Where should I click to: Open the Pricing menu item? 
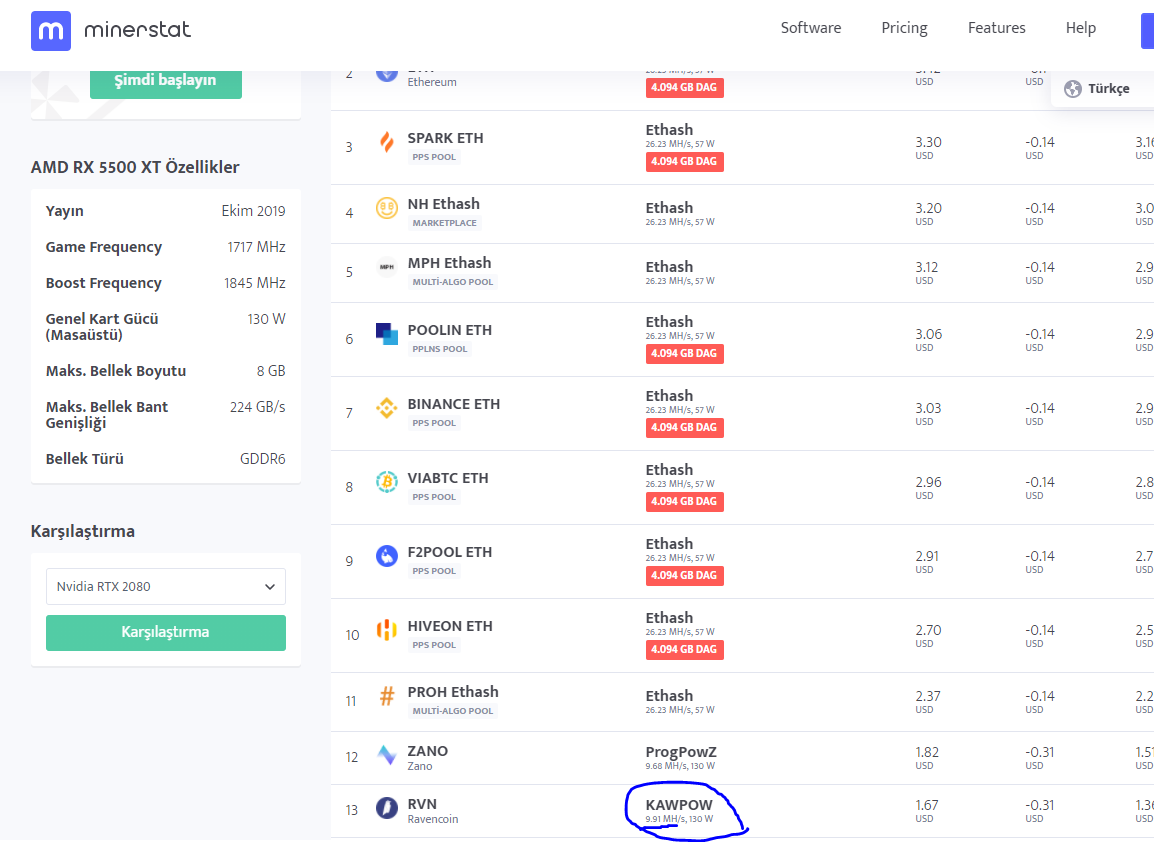click(904, 28)
